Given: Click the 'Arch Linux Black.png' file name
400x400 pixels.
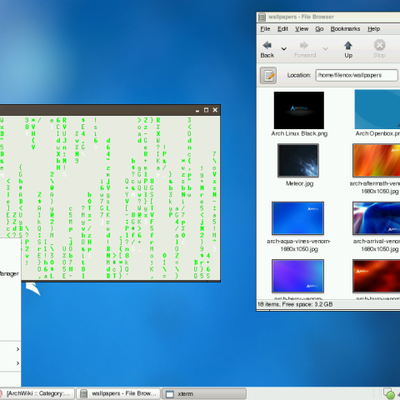Looking at the screenshot, I should 299,134.
